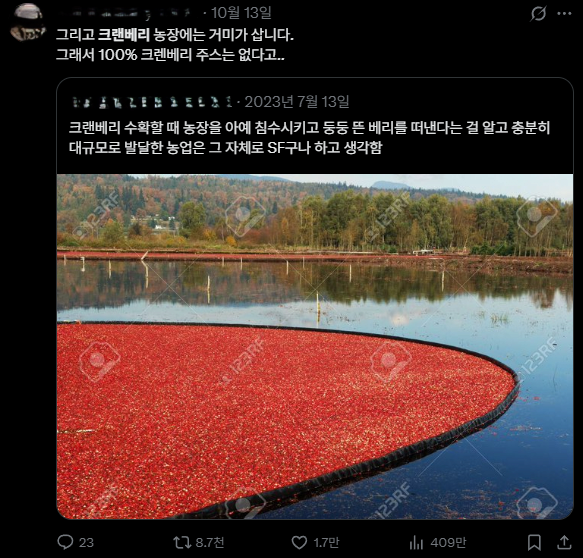
Task: Click the 1.7만 likes count
Action: (x=326, y=543)
